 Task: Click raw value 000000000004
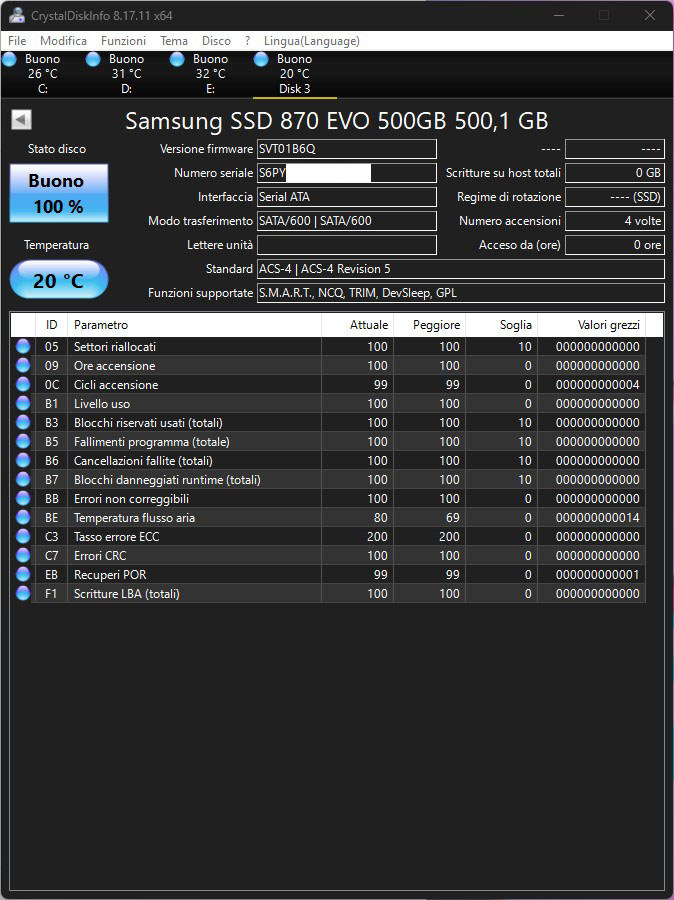pyautogui.click(x=597, y=385)
